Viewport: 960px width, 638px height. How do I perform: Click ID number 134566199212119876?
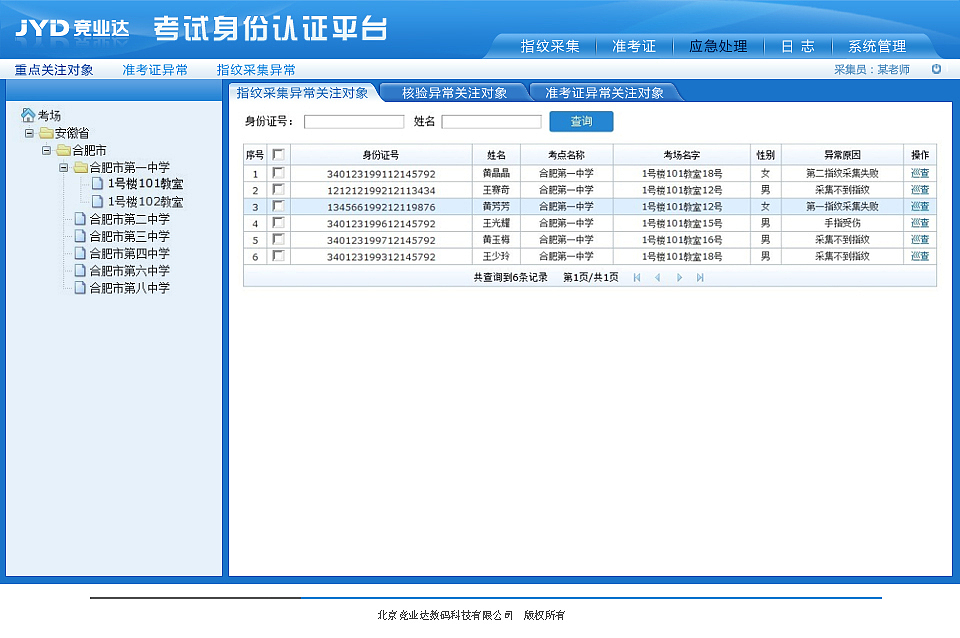coord(381,207)
